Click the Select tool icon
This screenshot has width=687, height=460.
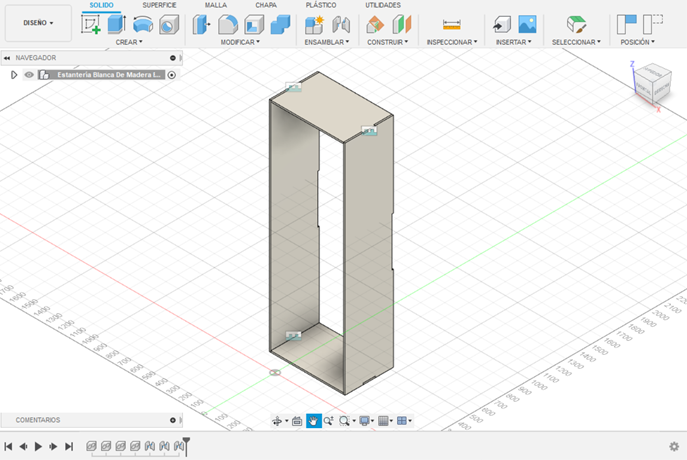[576, 24]
